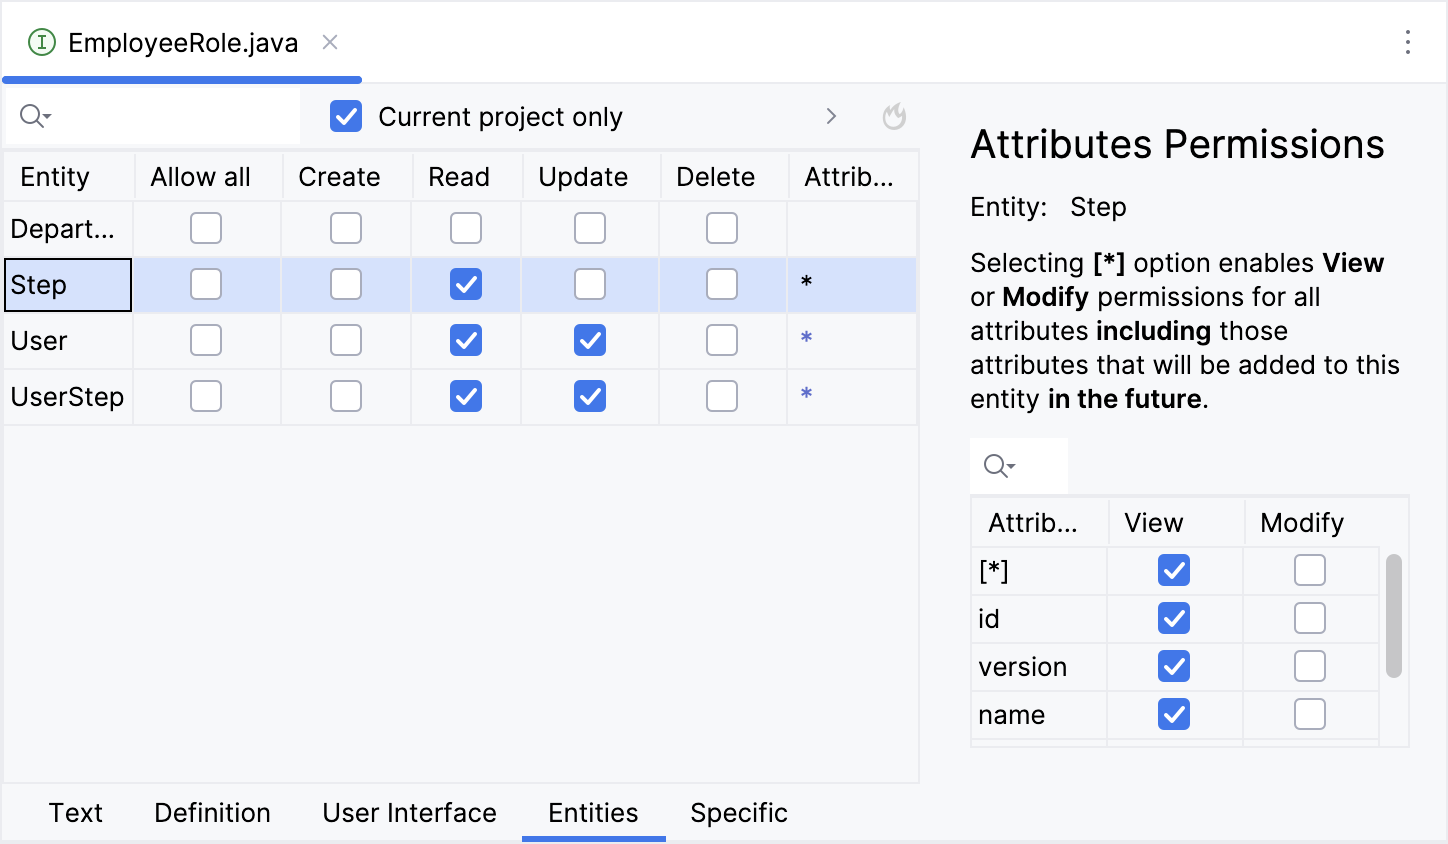Click the Read column header
This screenshot has width=1448, height=844.
click(x=467, y=176)
